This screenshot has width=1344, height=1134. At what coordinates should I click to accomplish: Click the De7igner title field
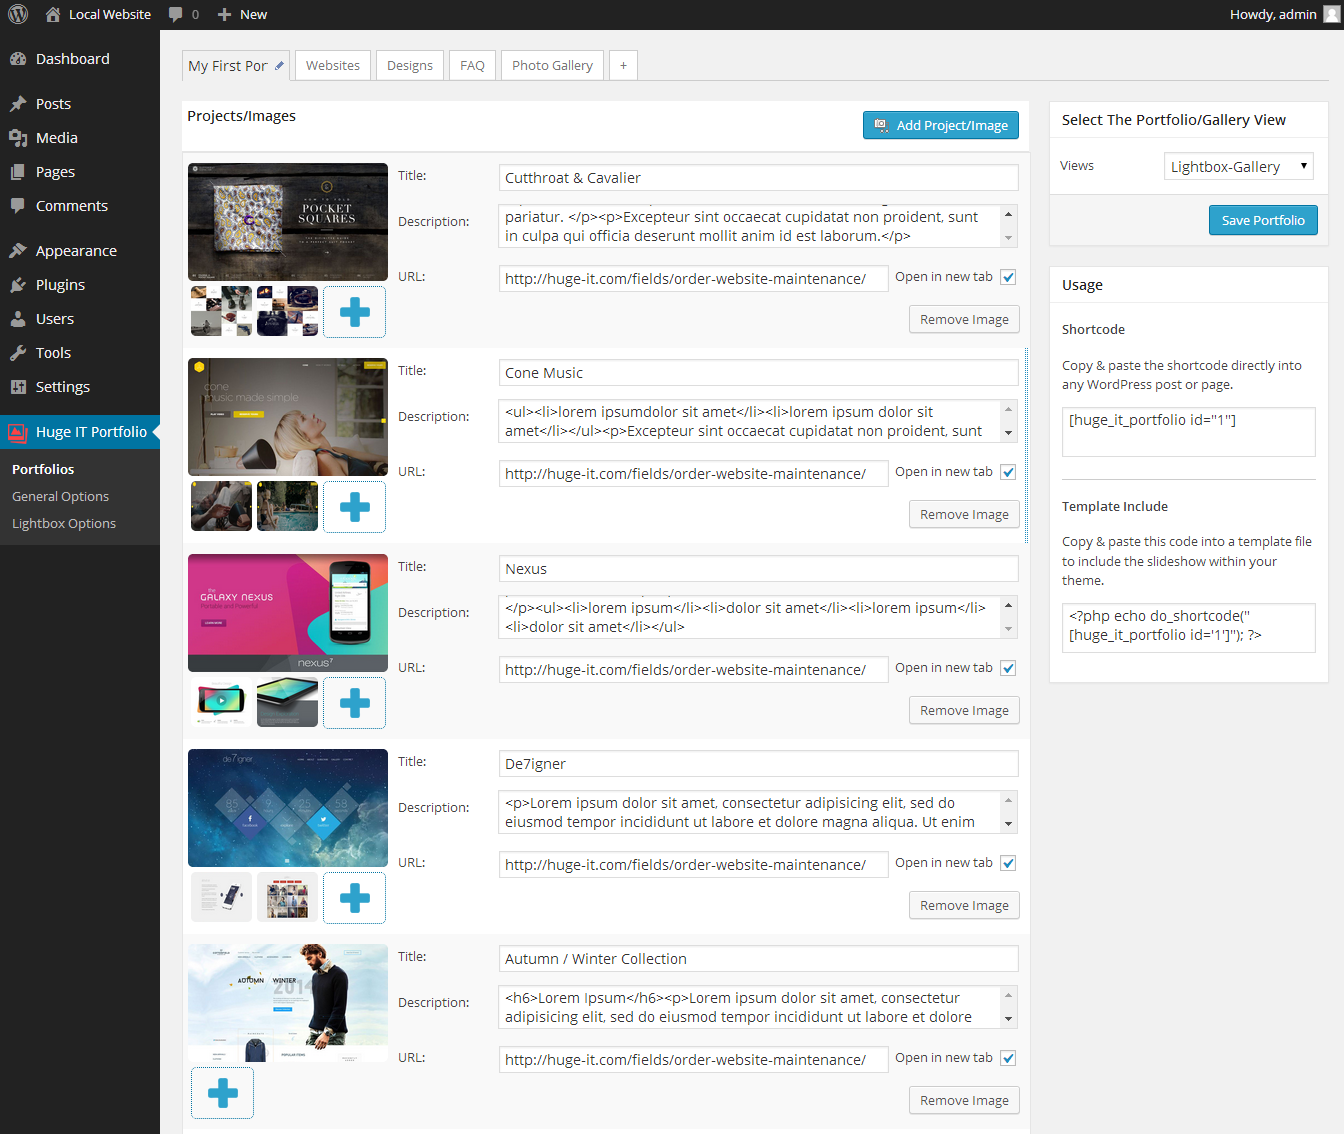point(758,764)
